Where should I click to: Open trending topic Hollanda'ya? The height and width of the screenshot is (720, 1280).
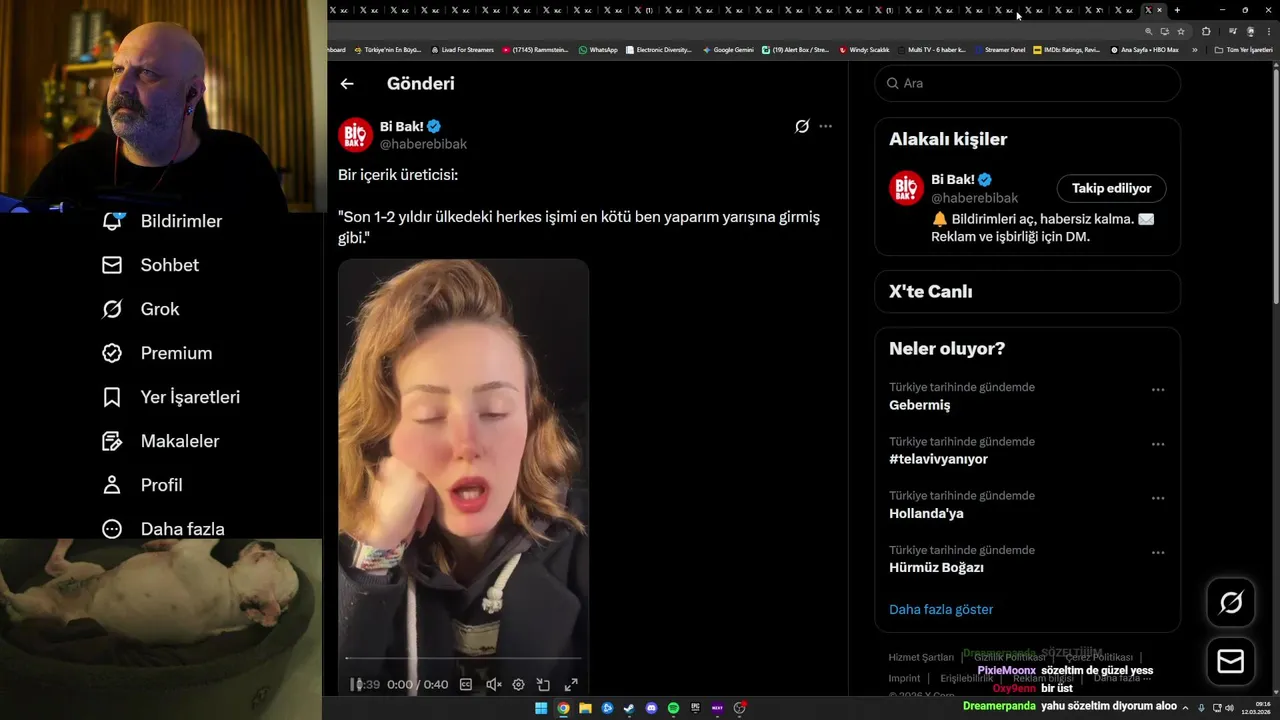pyautogui.click(x=926, y=513)
